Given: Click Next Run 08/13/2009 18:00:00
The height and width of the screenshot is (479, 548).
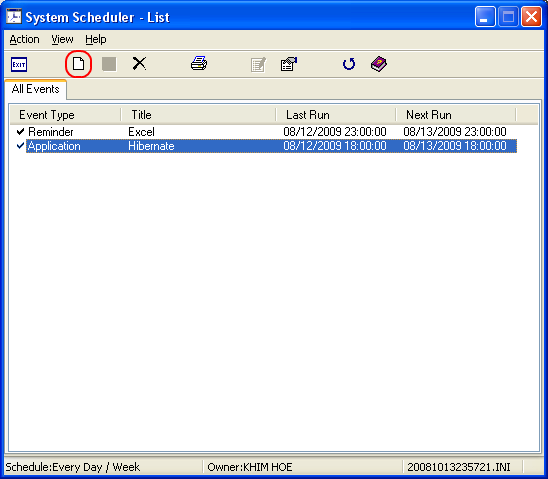Looking at the screenshot, I should point(455,146).
